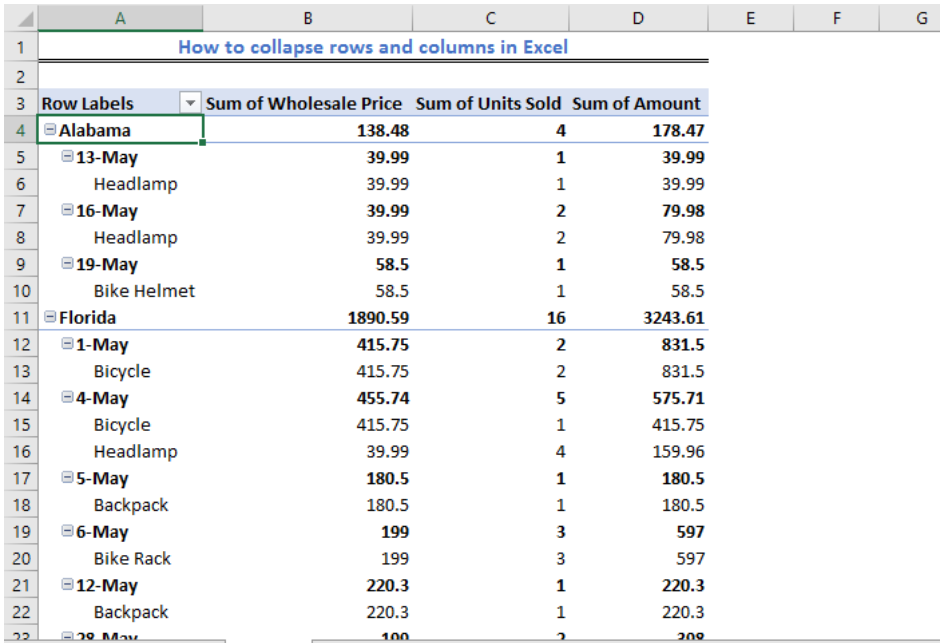Select Florida's 3243.61 amount cell
This screenshot has height=643, width=942.
[639, 317]
